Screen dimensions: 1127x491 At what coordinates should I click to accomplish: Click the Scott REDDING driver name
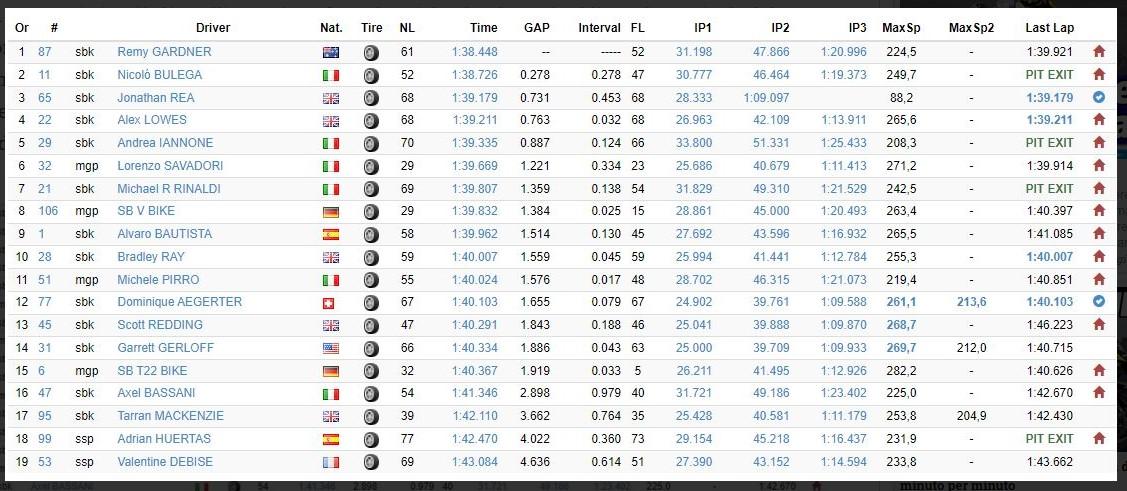160,325
